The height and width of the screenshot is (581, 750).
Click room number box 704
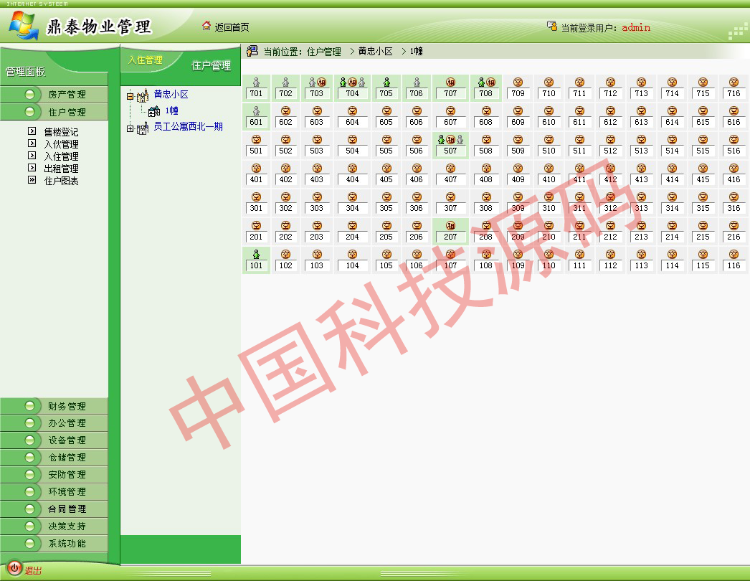tap(353, 93)
